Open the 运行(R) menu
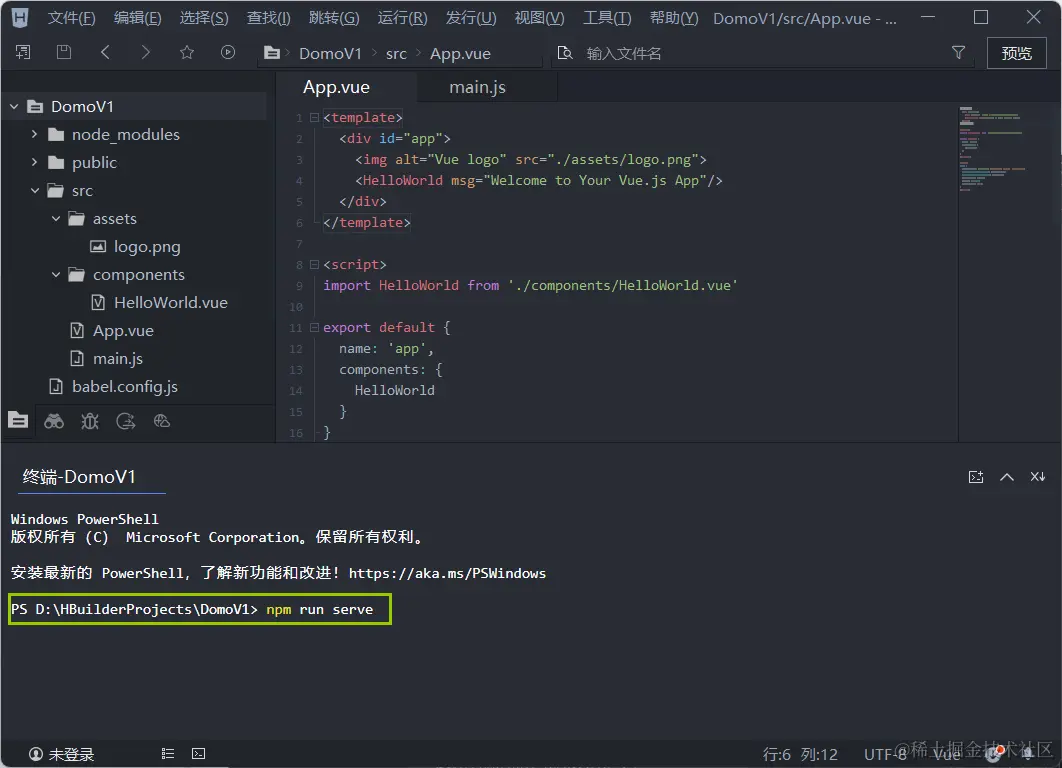 [402, 18]
